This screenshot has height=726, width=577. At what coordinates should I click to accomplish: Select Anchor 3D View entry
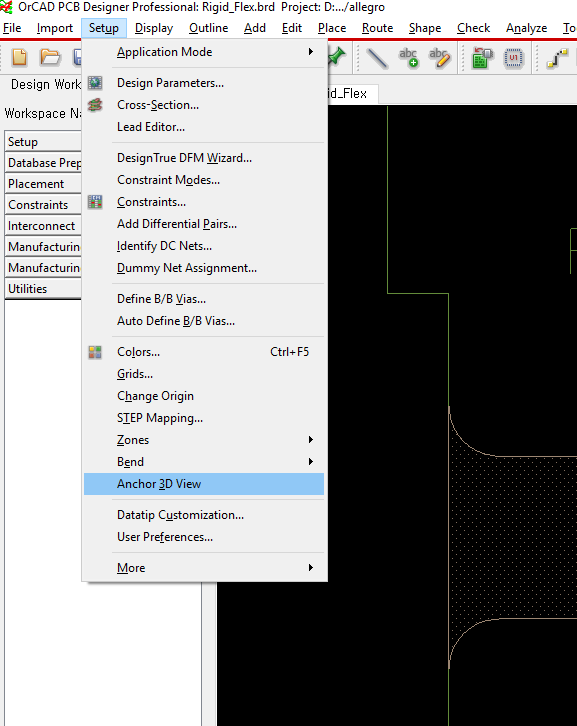tap(204, 484)
